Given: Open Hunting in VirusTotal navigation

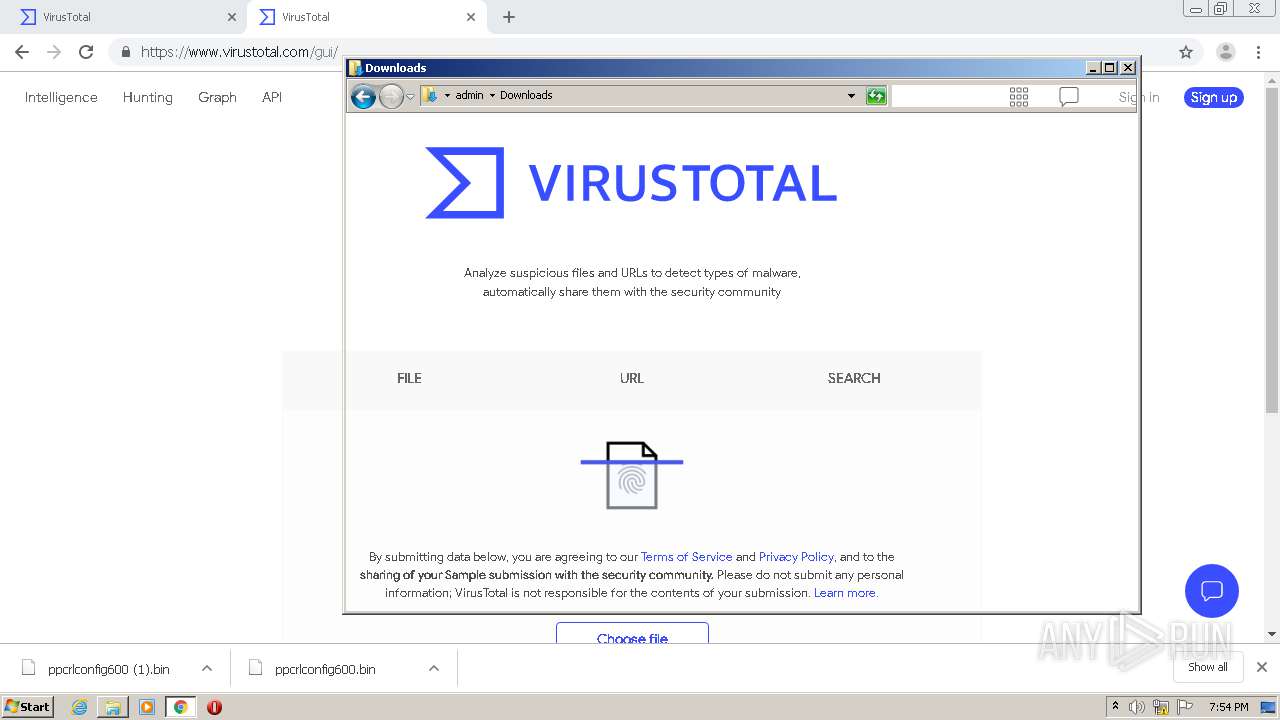Looking at the screenshot, I should [147, 97].
